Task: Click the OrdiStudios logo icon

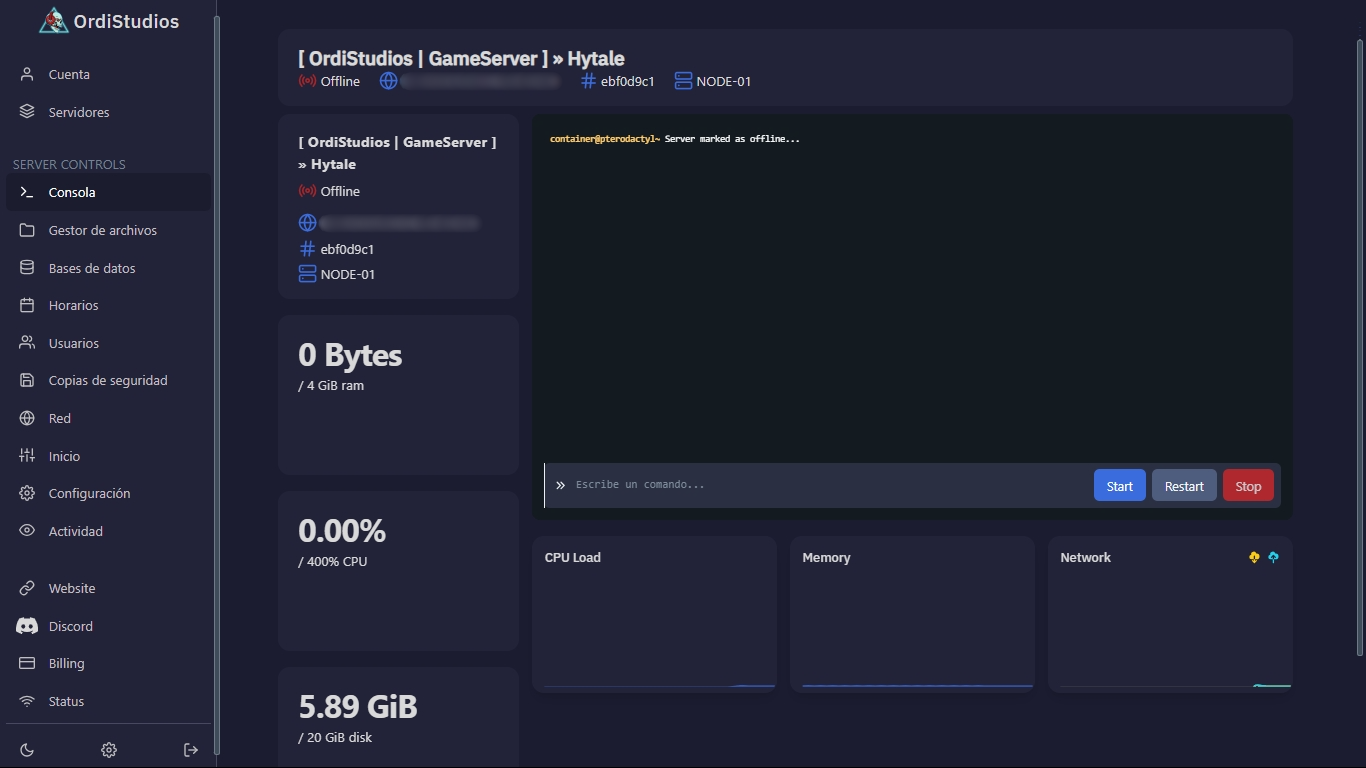Action: coord(53,20)
